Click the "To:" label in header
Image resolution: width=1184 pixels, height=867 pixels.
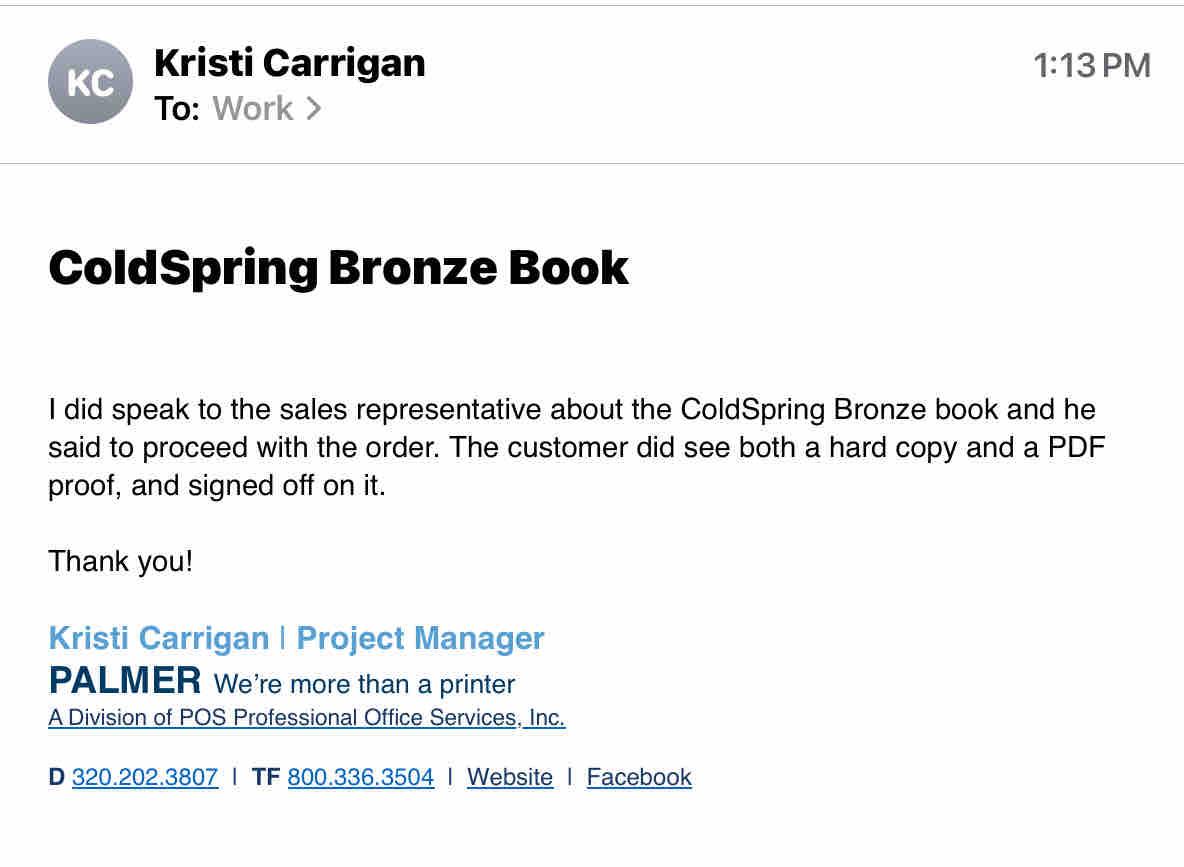[x=178, y=108]
